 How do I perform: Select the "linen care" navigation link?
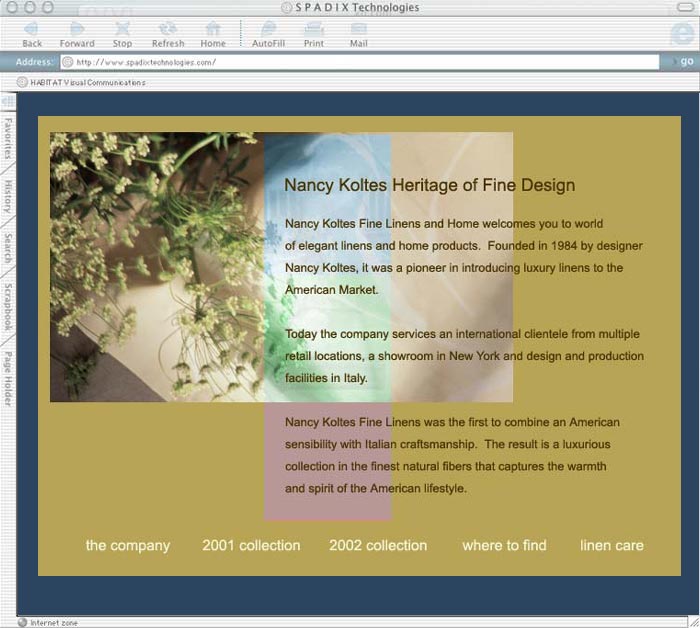tap(612, 546)
